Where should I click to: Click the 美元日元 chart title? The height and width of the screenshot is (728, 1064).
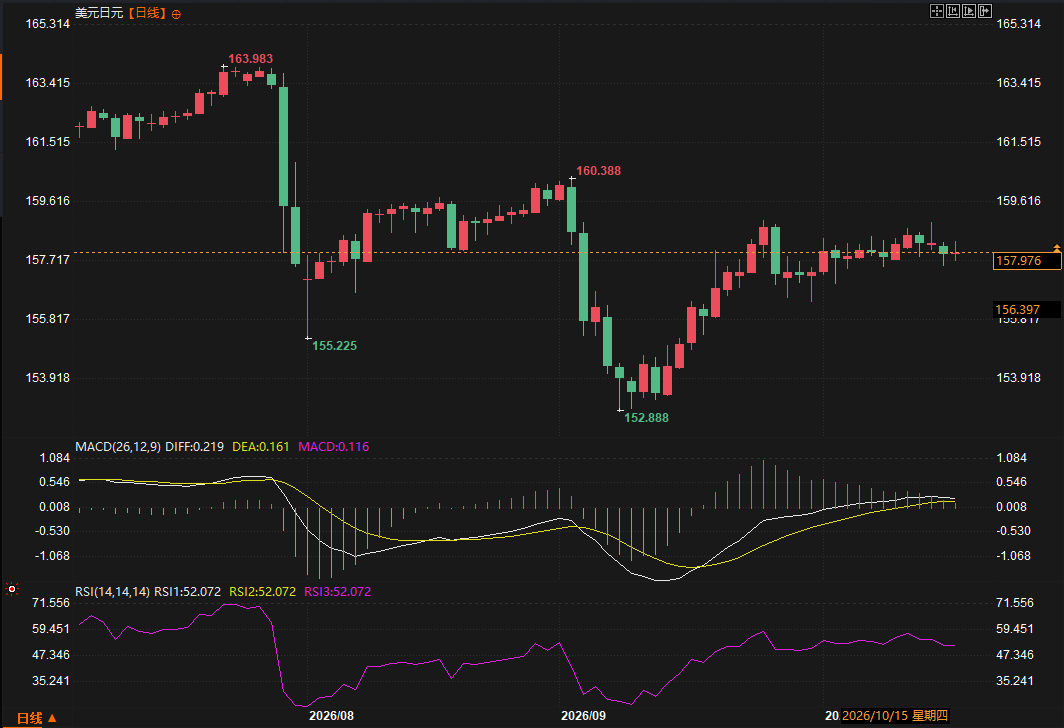tap(99, 13)
